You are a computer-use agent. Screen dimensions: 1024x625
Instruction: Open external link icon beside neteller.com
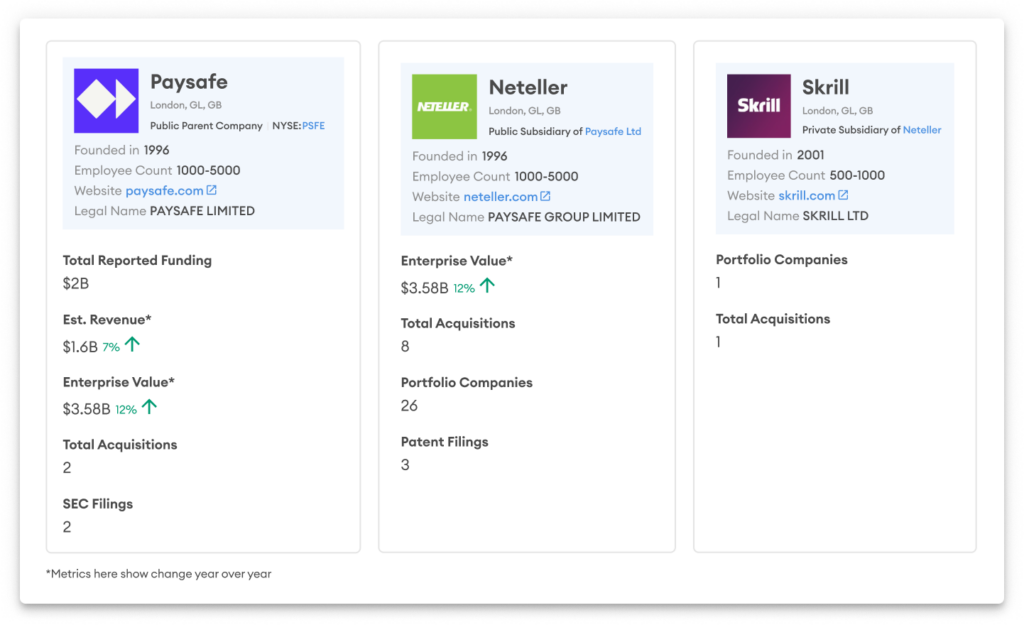pos(545,196)
